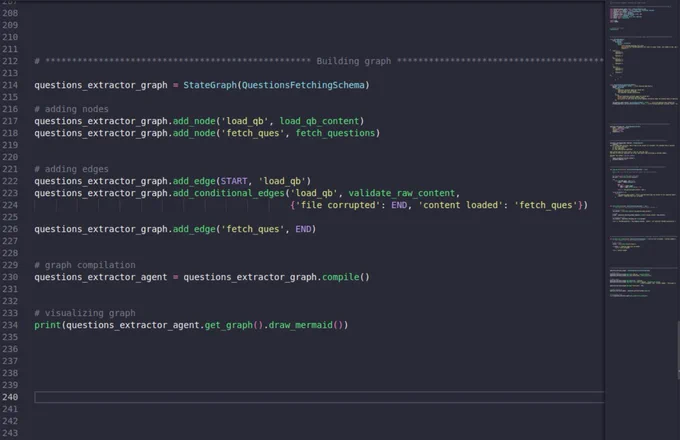
Task: Click 'content loaded' string key
Action: tap(460, 205)
